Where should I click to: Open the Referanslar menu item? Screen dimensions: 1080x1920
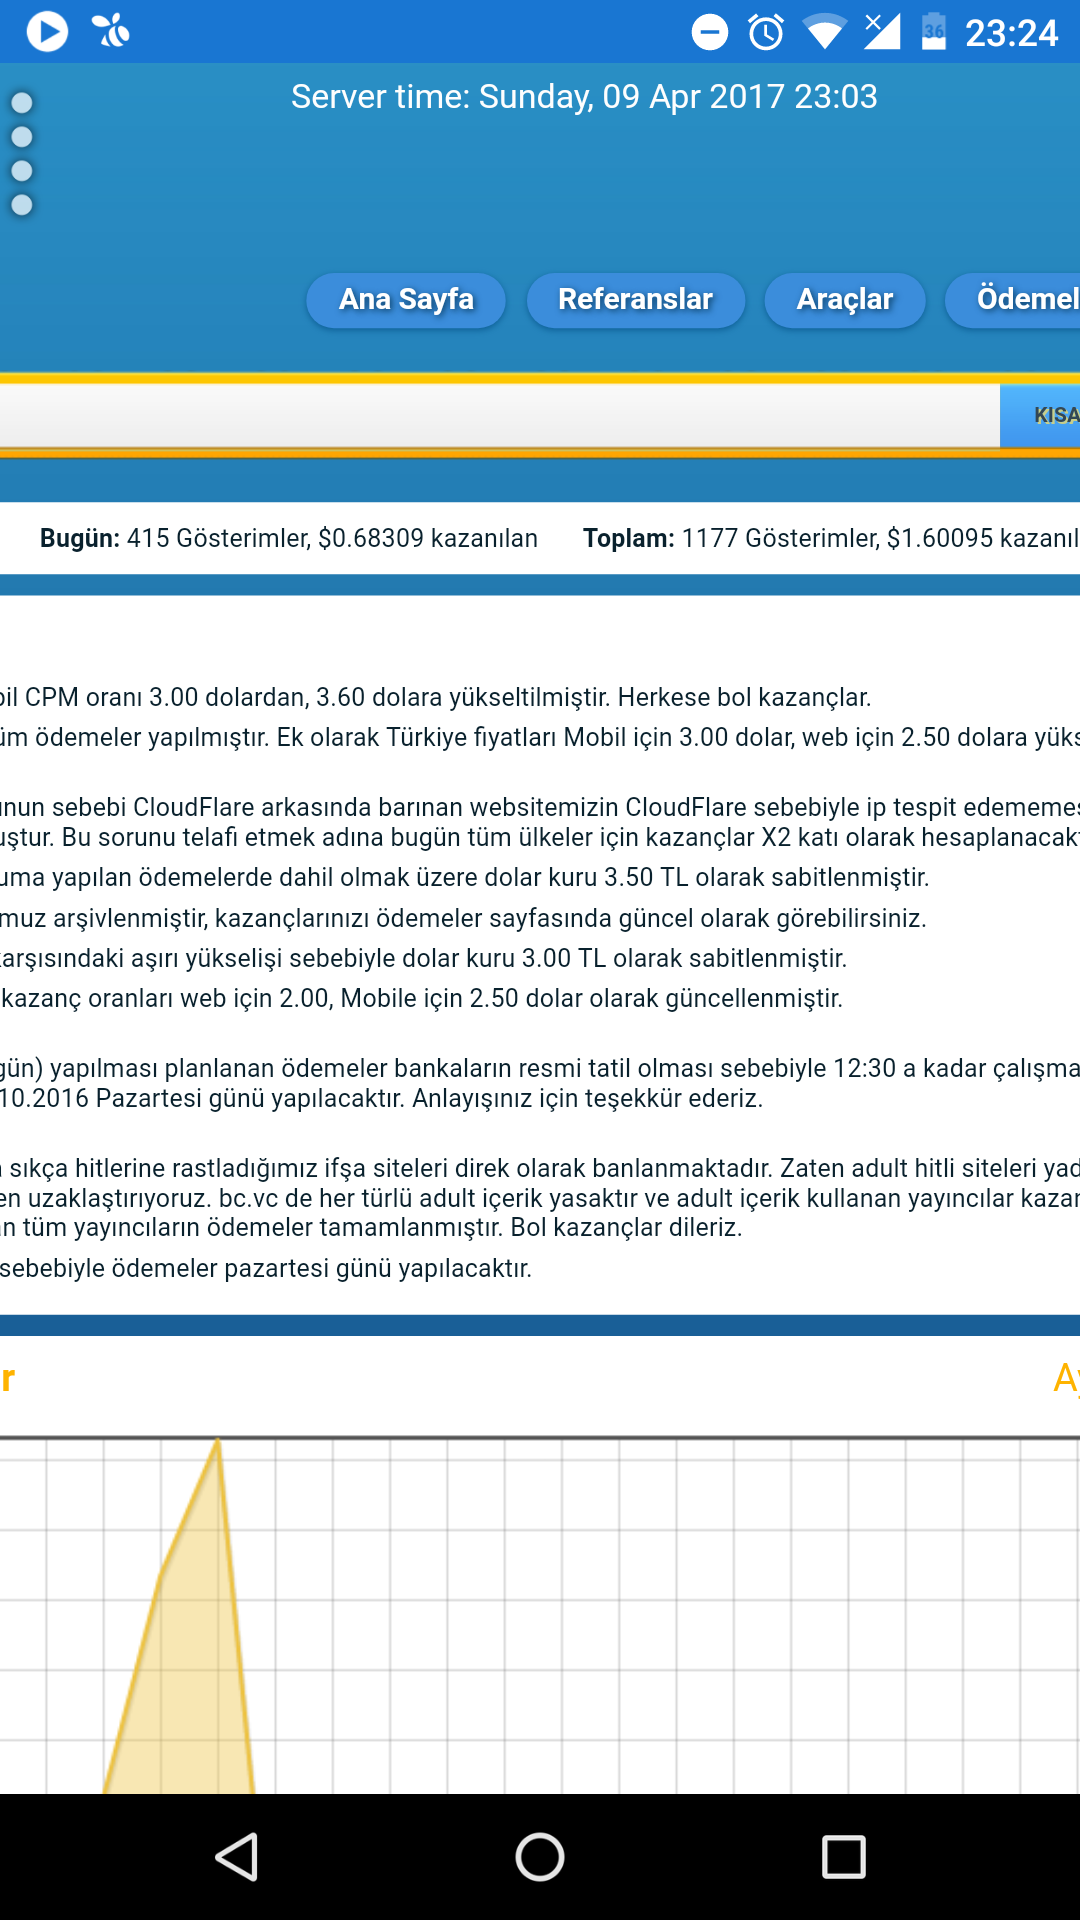point(636,300)
